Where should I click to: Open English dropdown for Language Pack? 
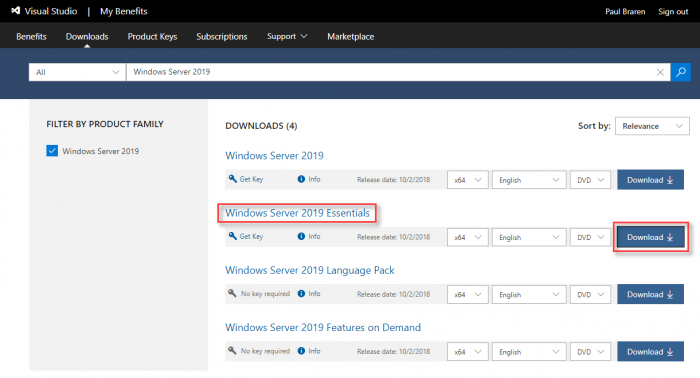click(x=529, y=295)
